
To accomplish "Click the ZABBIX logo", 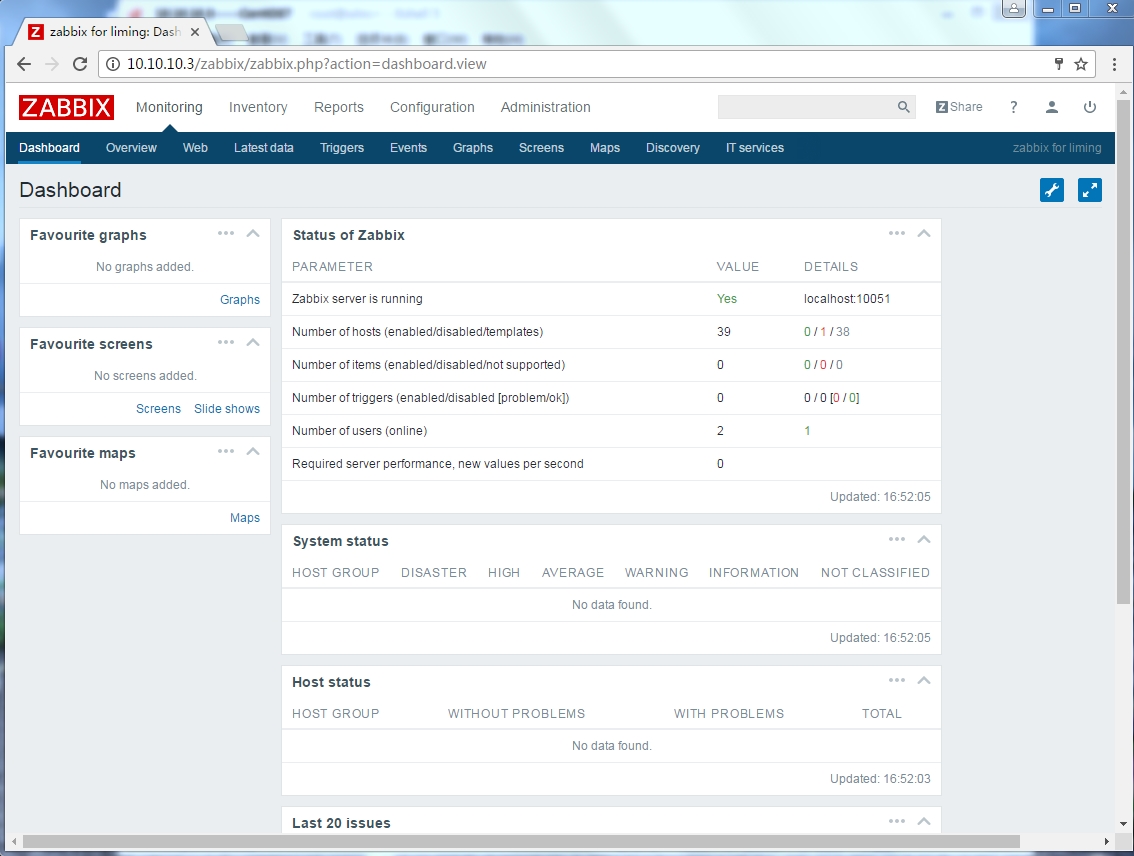I will [66, 107].
